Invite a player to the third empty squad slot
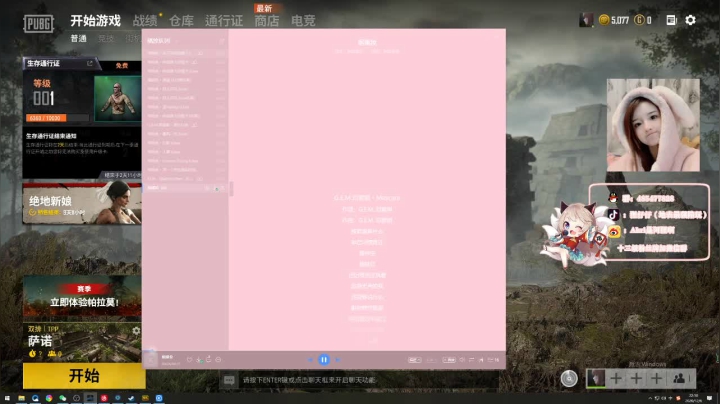Screen dimensions: 720x404 pos(656,379)
